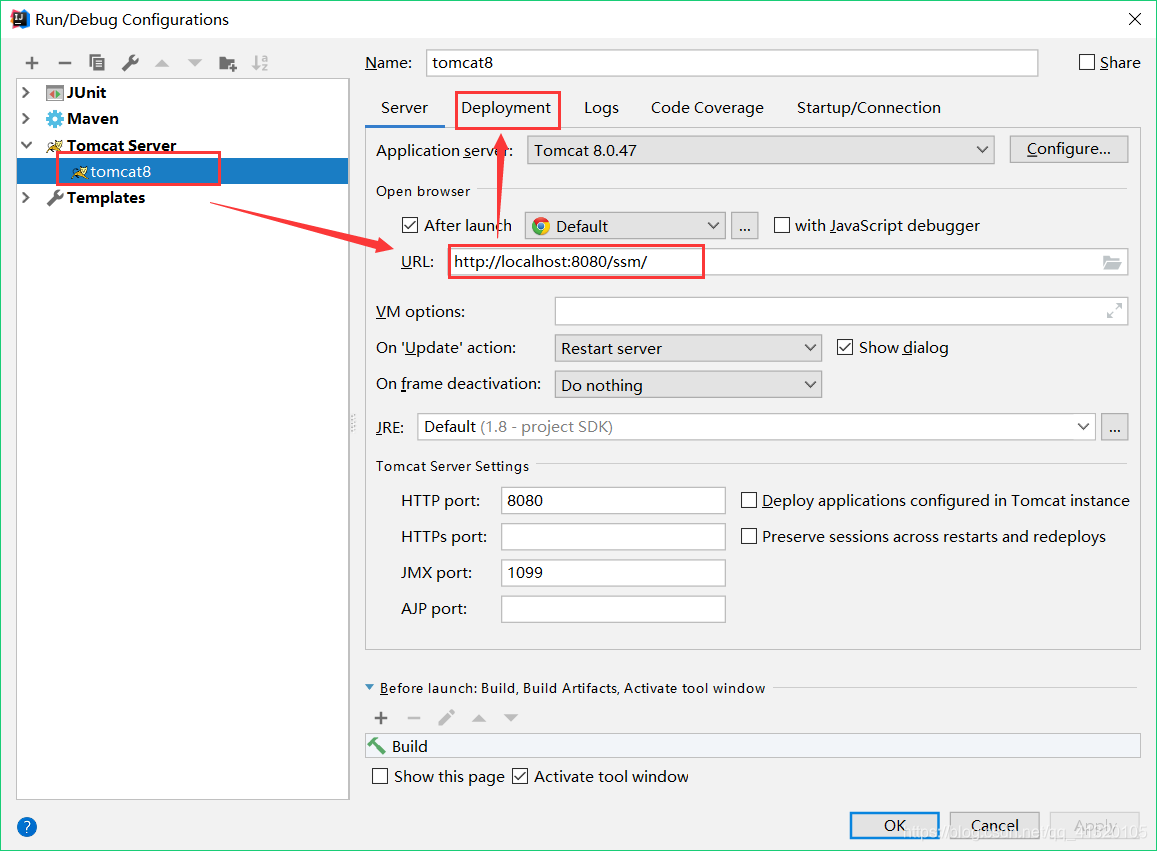The image size is (1157, 851).
Task: Collapse the Before launch section
Action: [370, 687]
